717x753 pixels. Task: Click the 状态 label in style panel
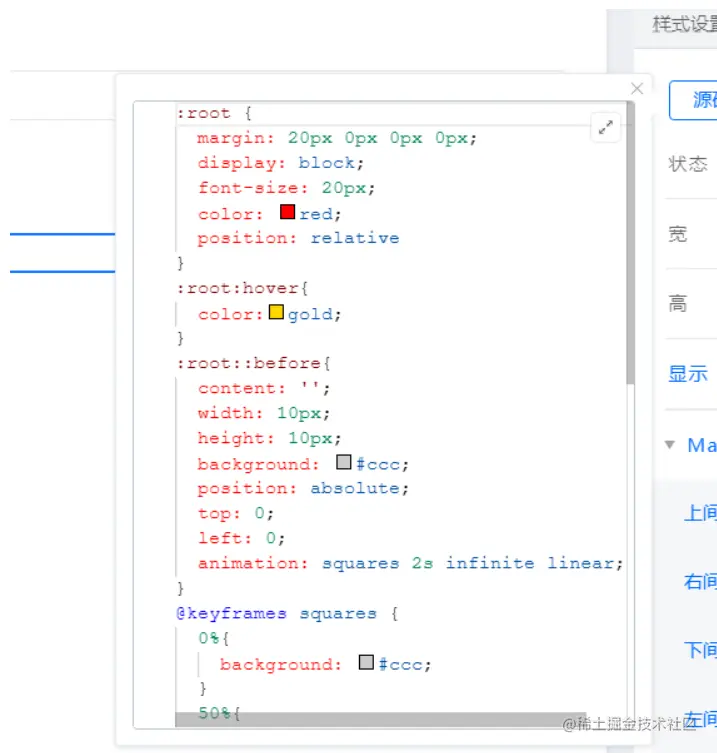pos(688,164)
